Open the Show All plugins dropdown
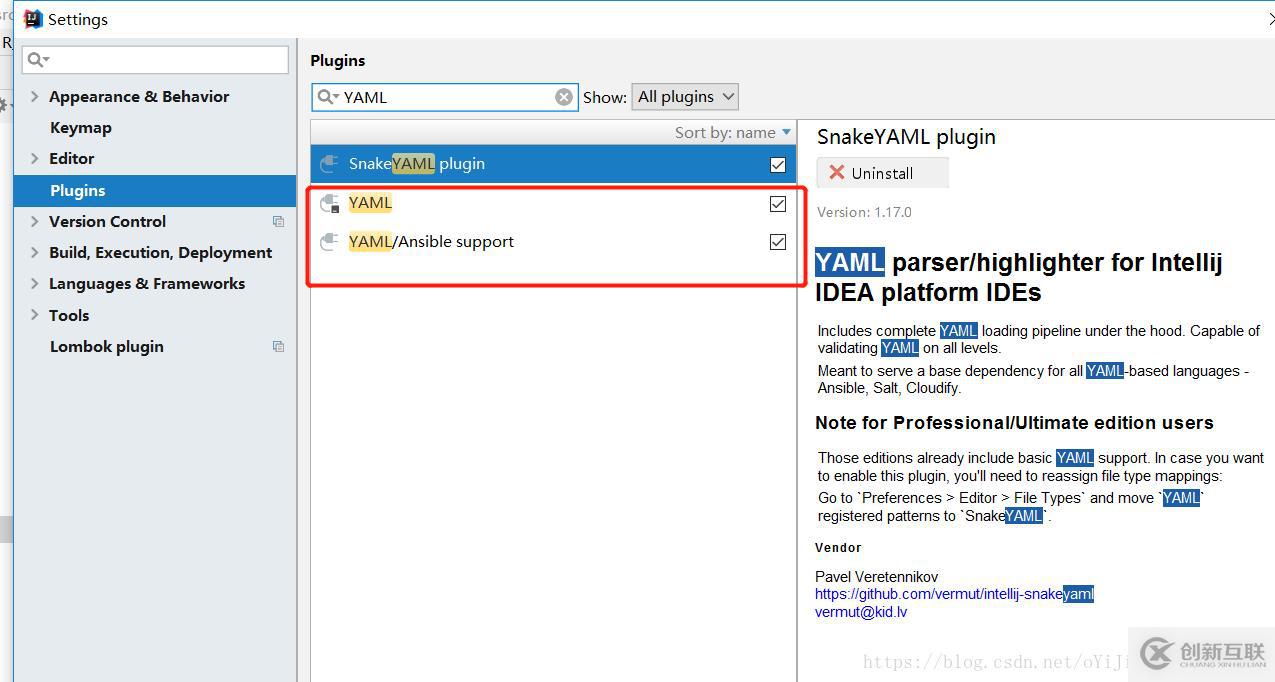This screenshot has height=682, width=1275. (685, 96)
